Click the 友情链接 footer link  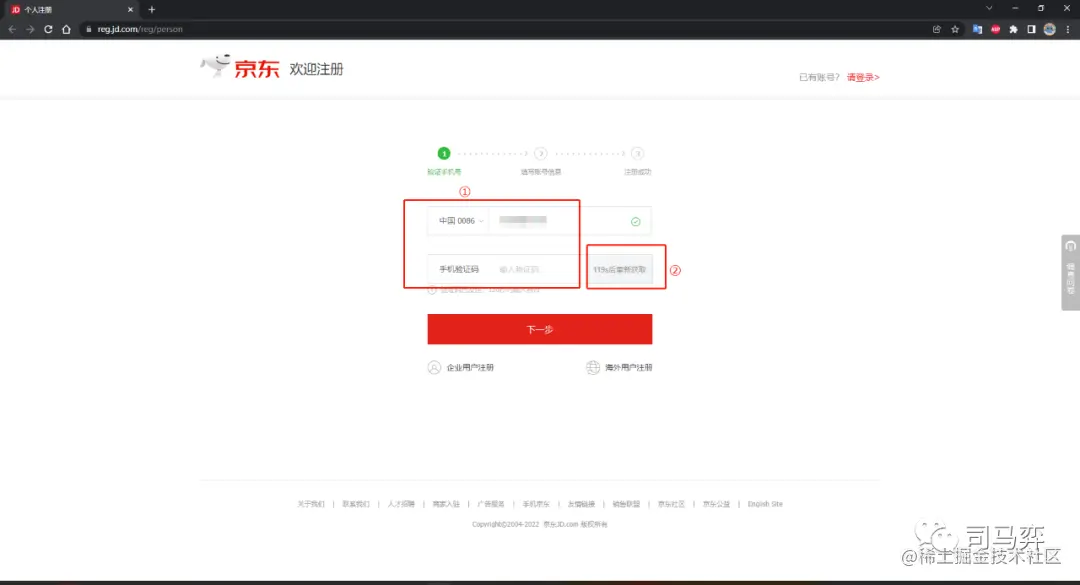click(x=581, y=504)
